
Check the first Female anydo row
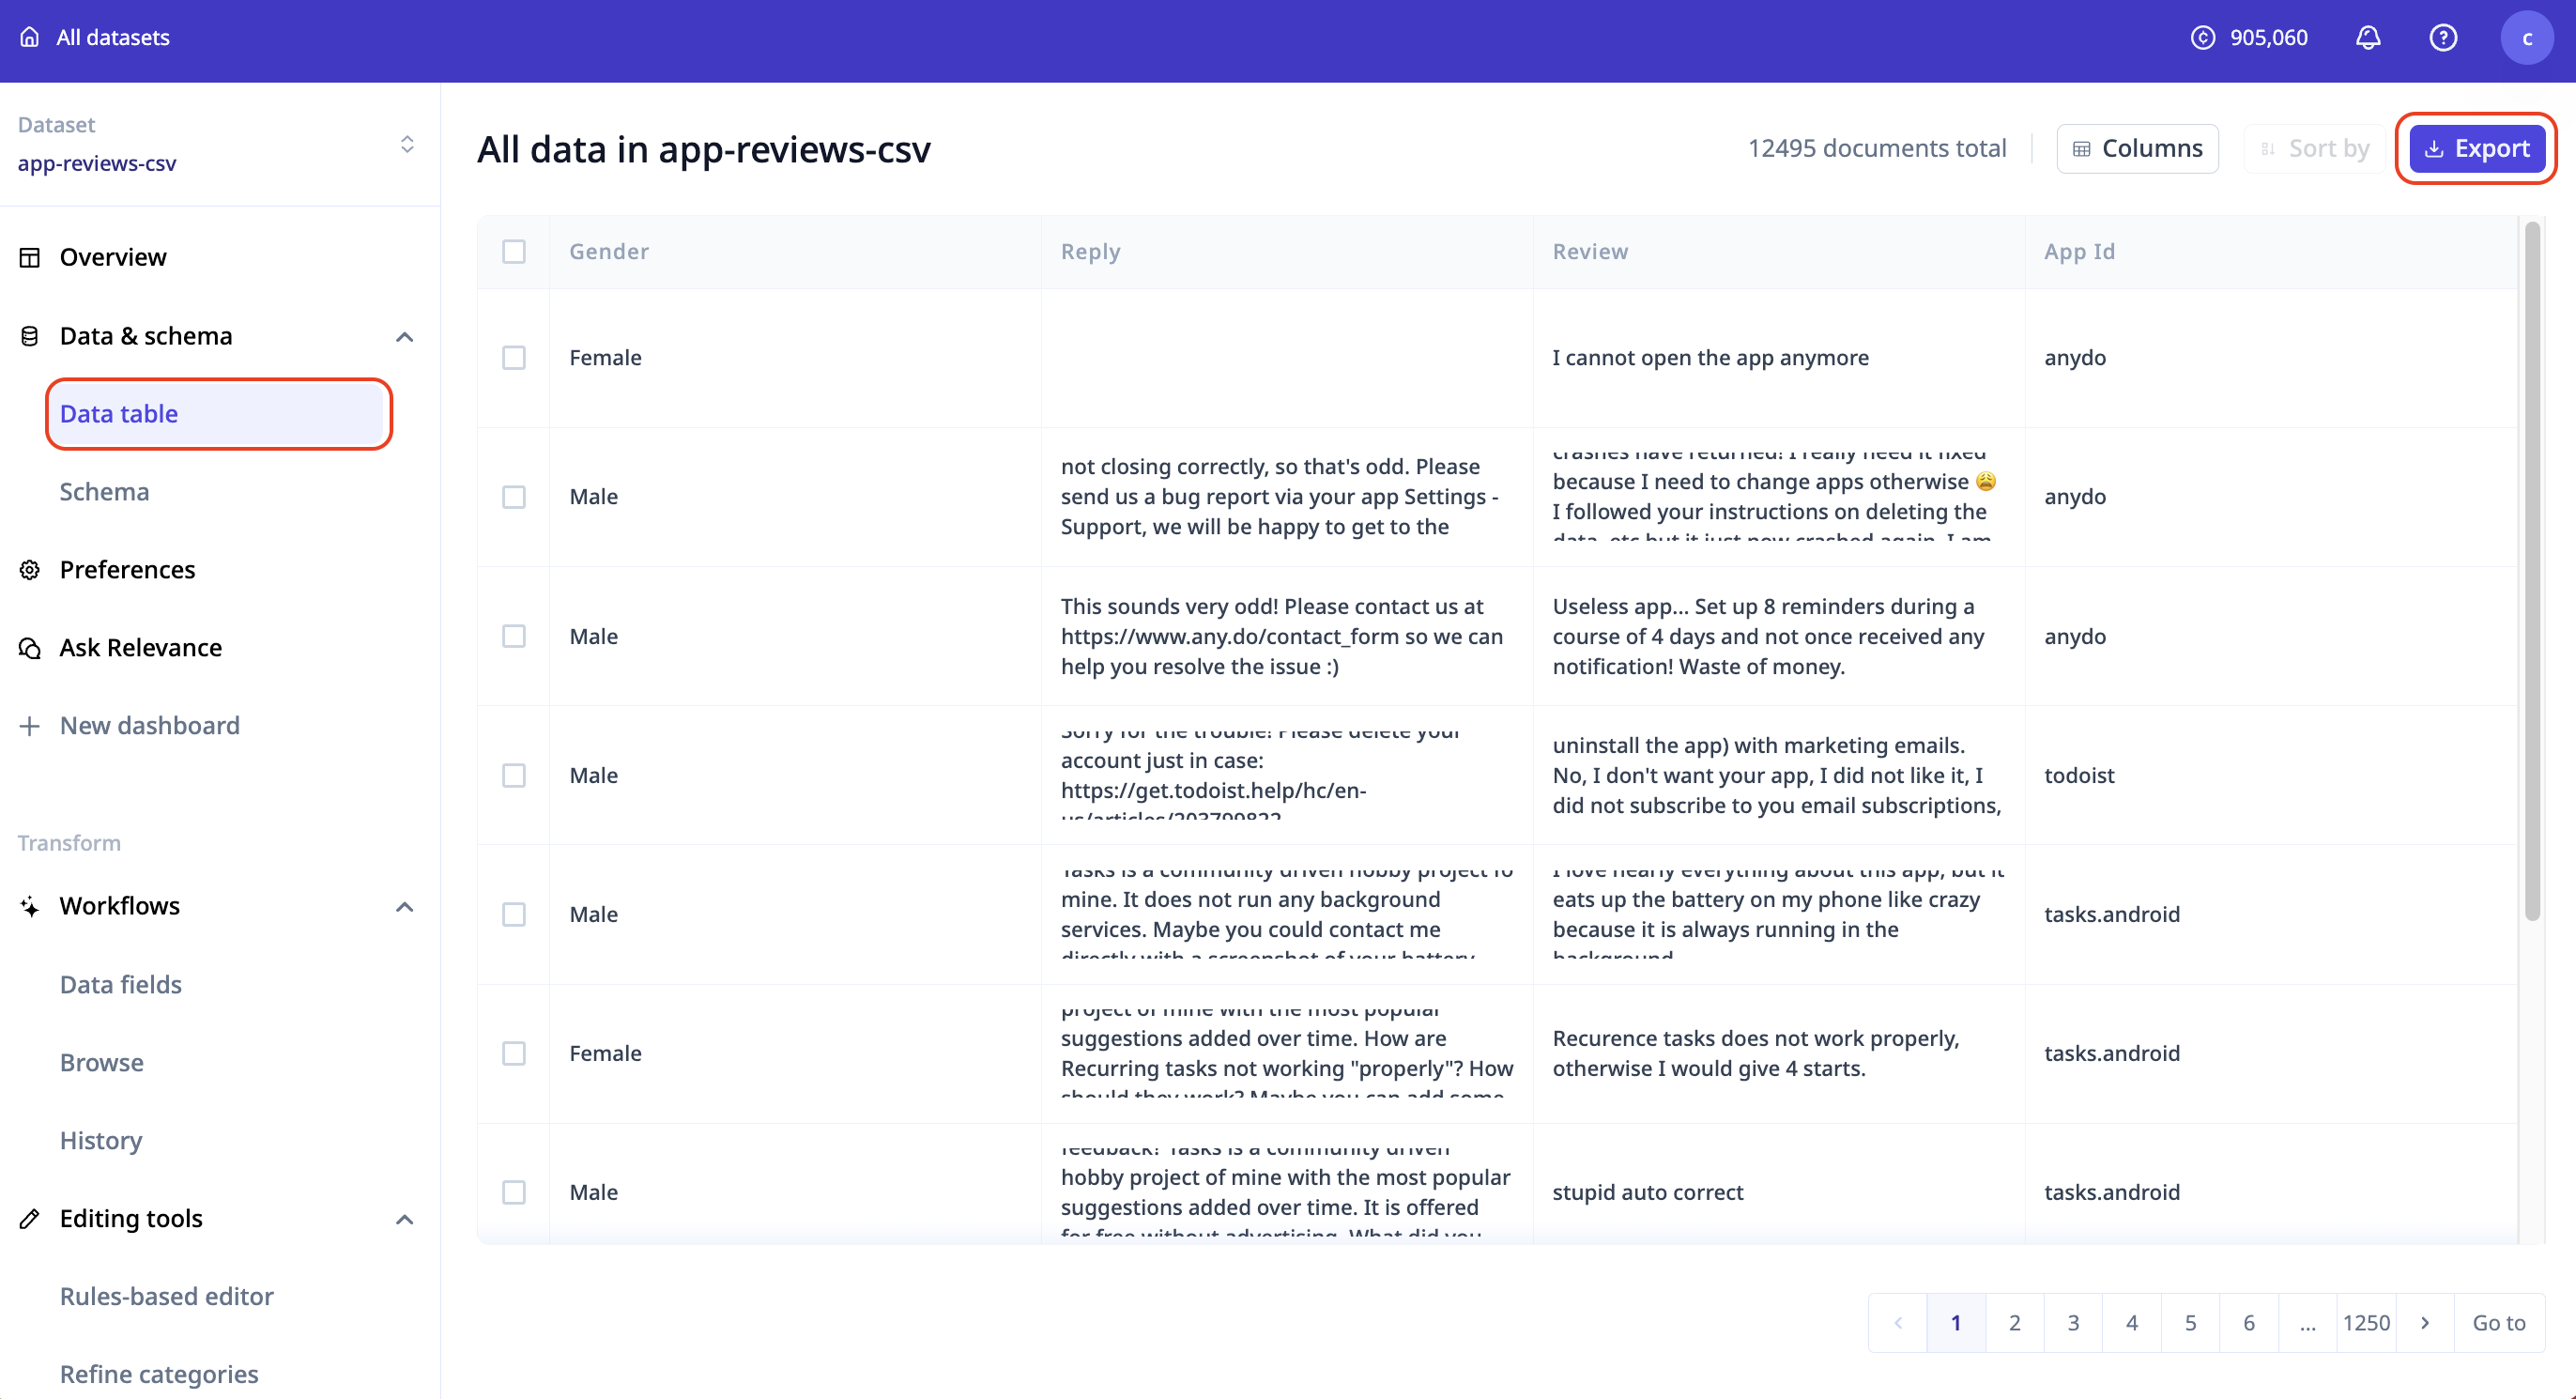514,358
